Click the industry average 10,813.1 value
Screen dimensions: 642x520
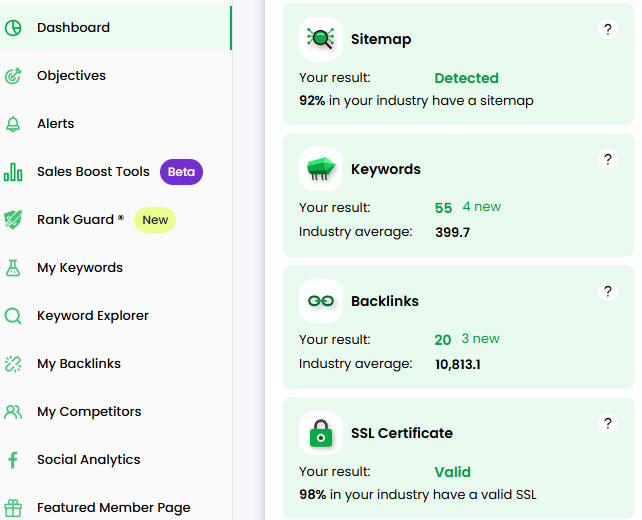click(458, 364)
